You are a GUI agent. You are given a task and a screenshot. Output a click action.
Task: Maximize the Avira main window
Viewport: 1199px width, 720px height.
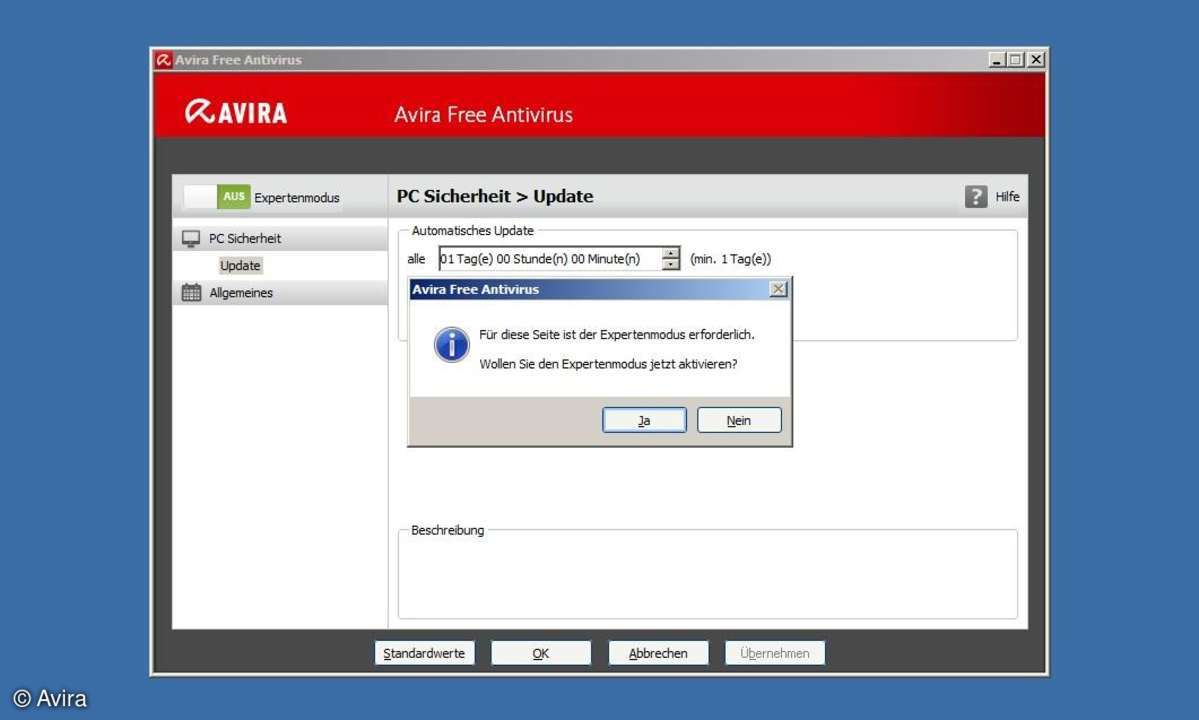1015,60
